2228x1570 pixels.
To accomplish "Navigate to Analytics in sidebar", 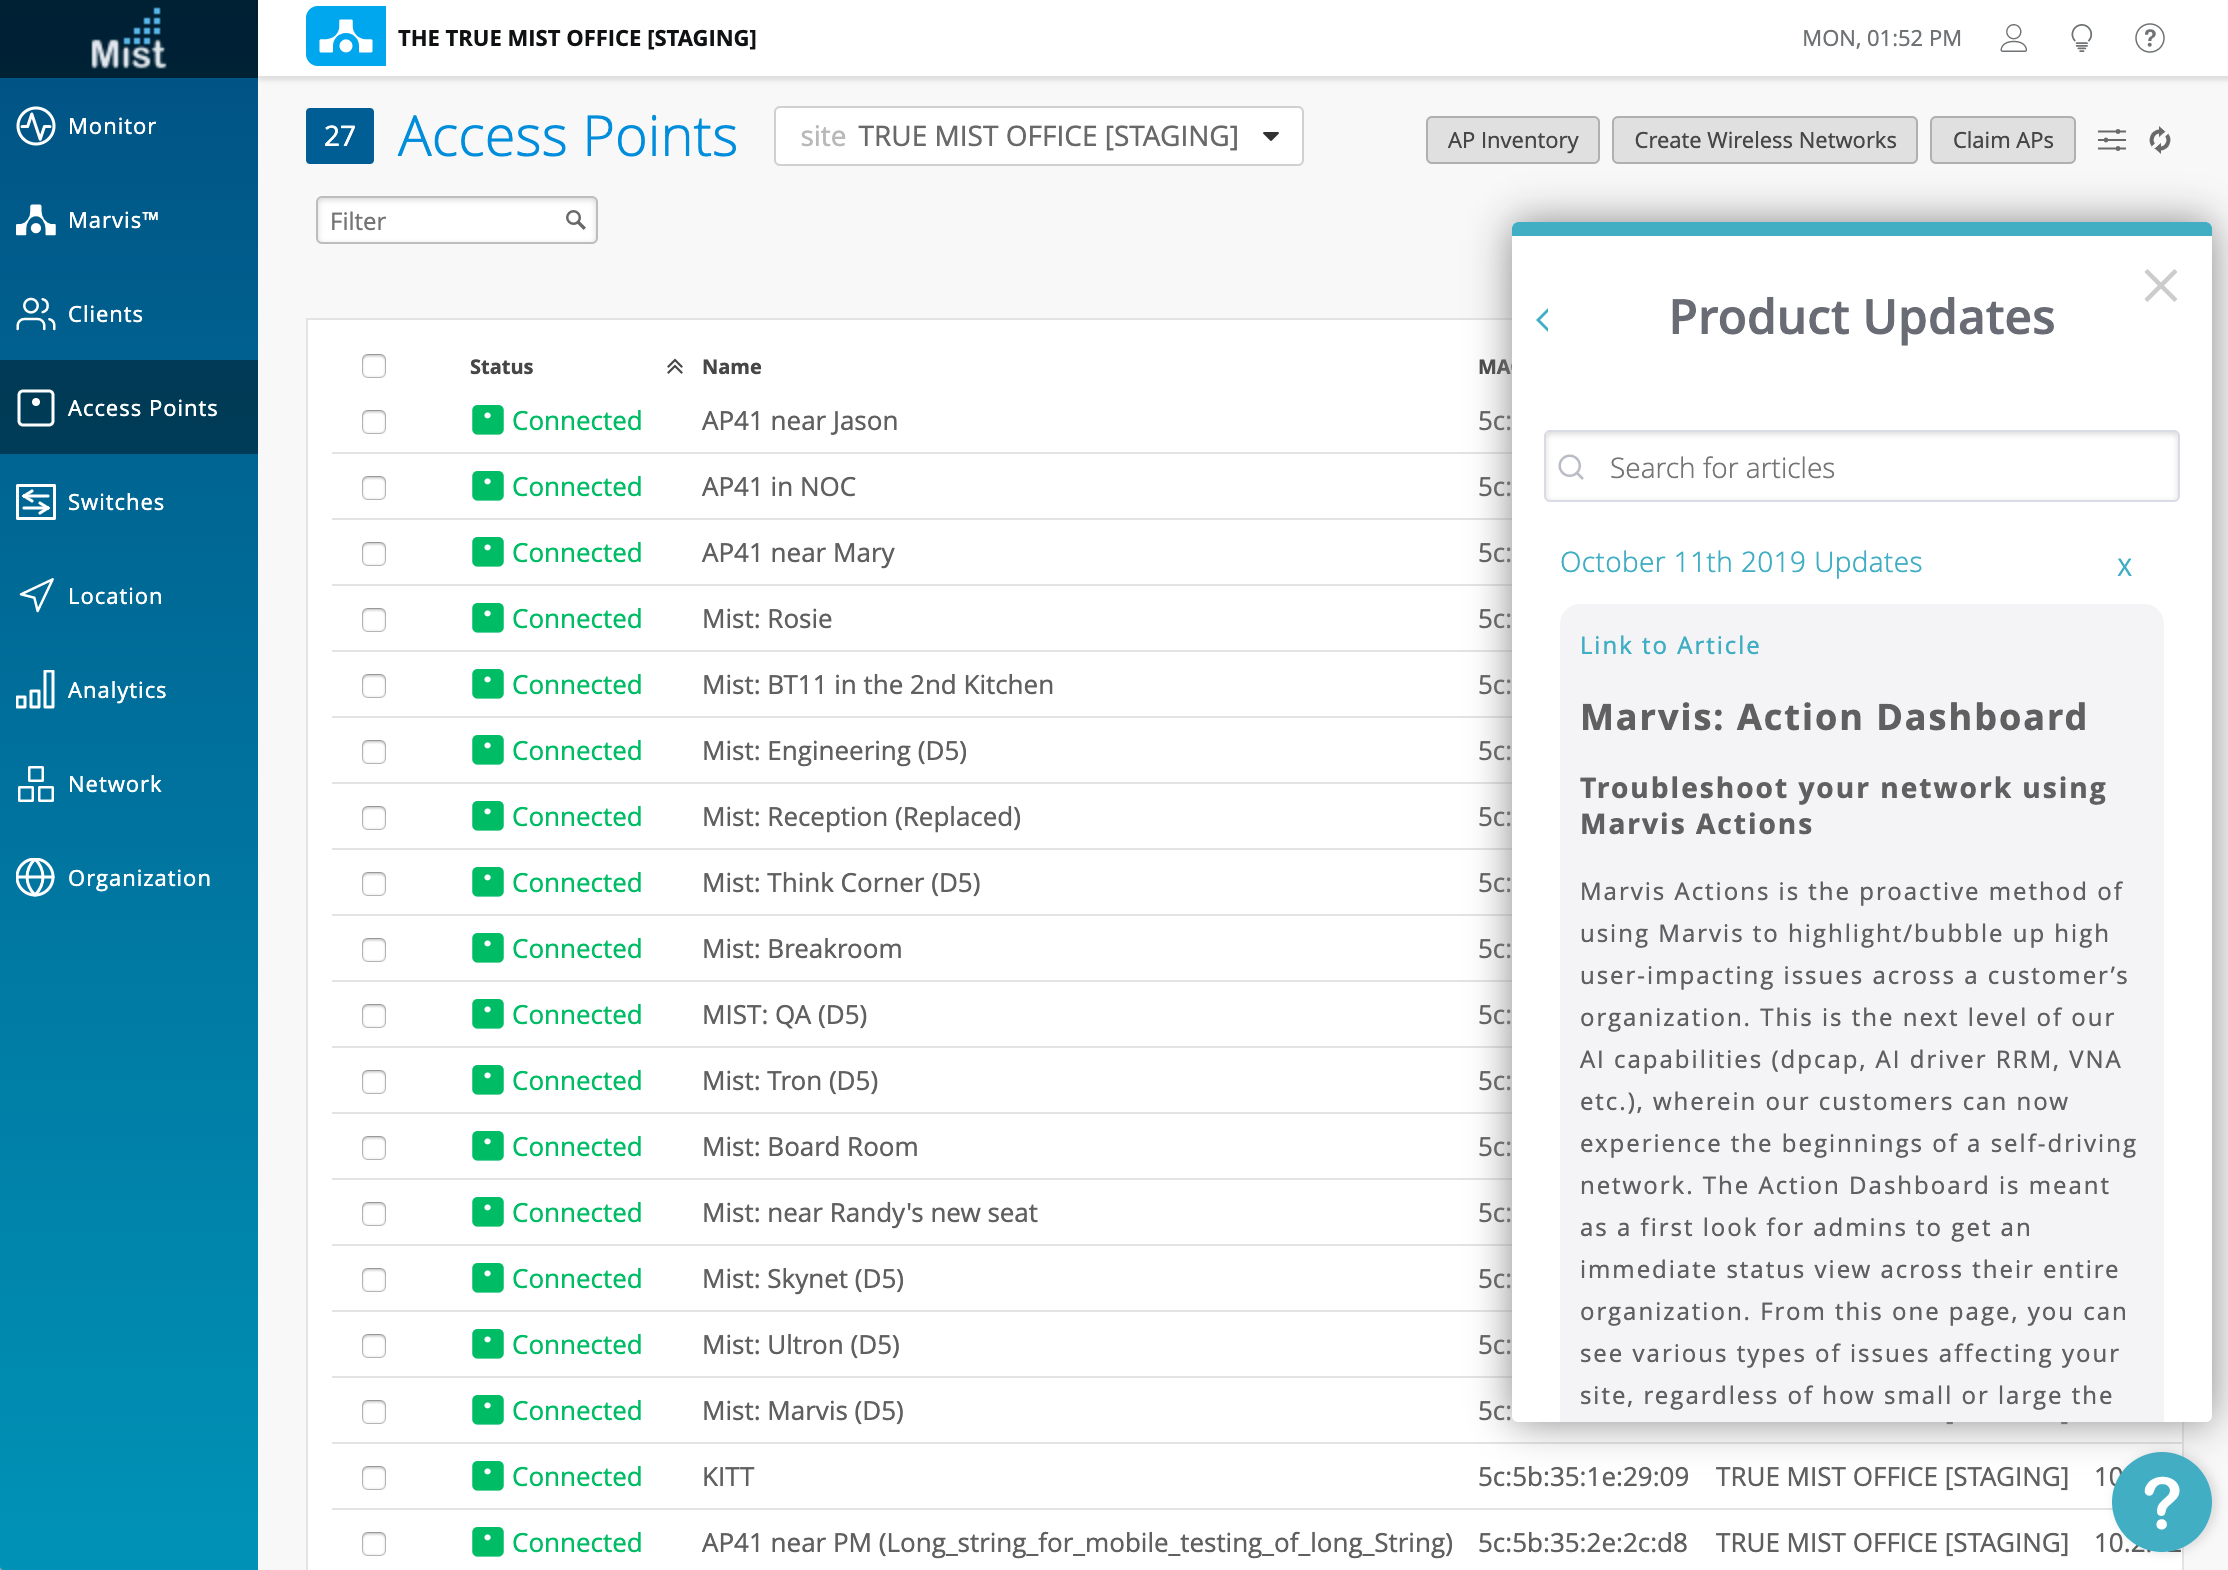I will [x=116, y=690].
